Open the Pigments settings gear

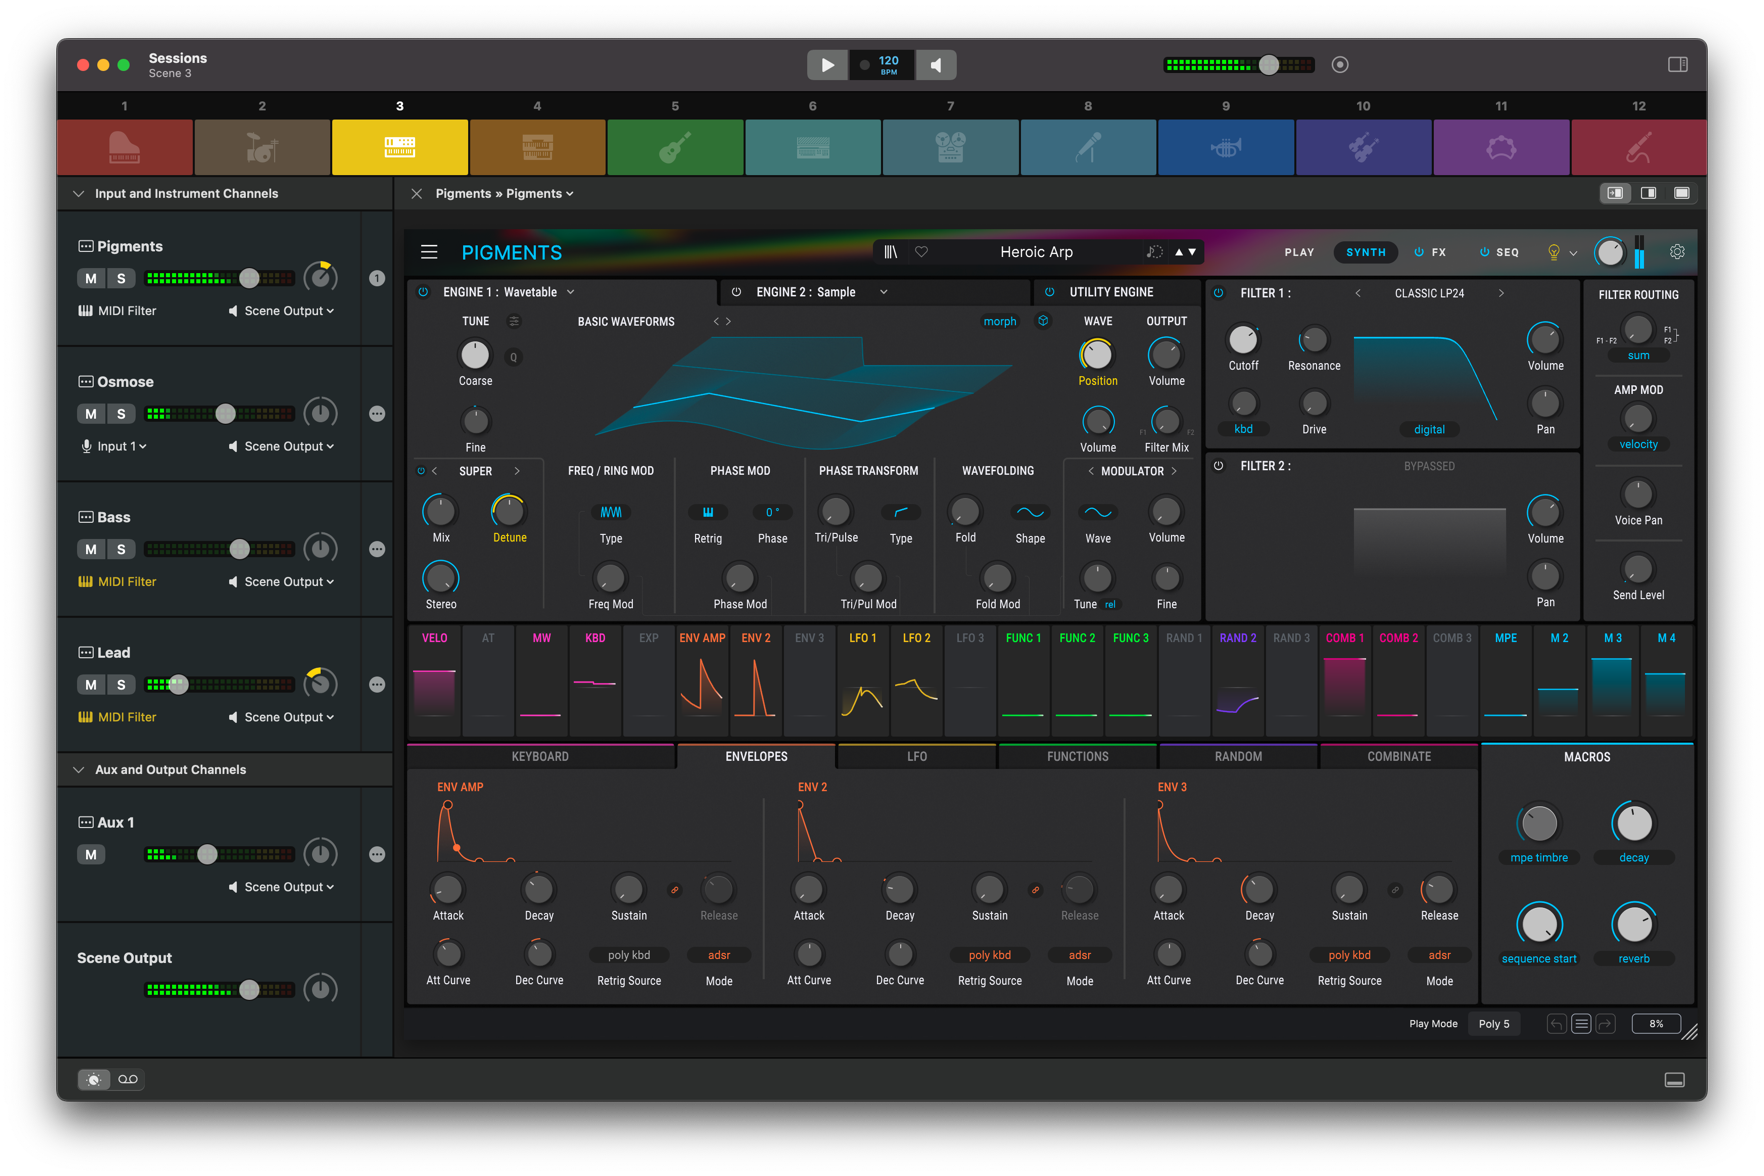click(1677, 252)
